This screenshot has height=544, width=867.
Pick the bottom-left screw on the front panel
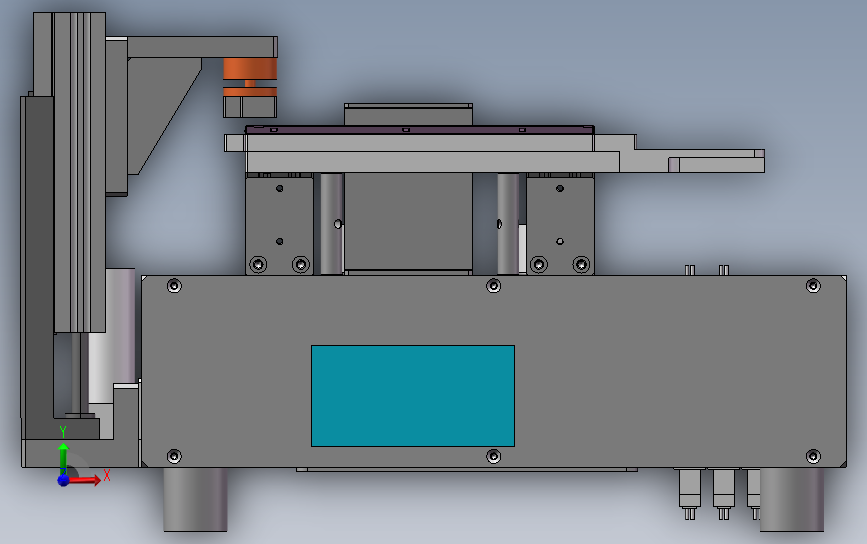point(174,456)
